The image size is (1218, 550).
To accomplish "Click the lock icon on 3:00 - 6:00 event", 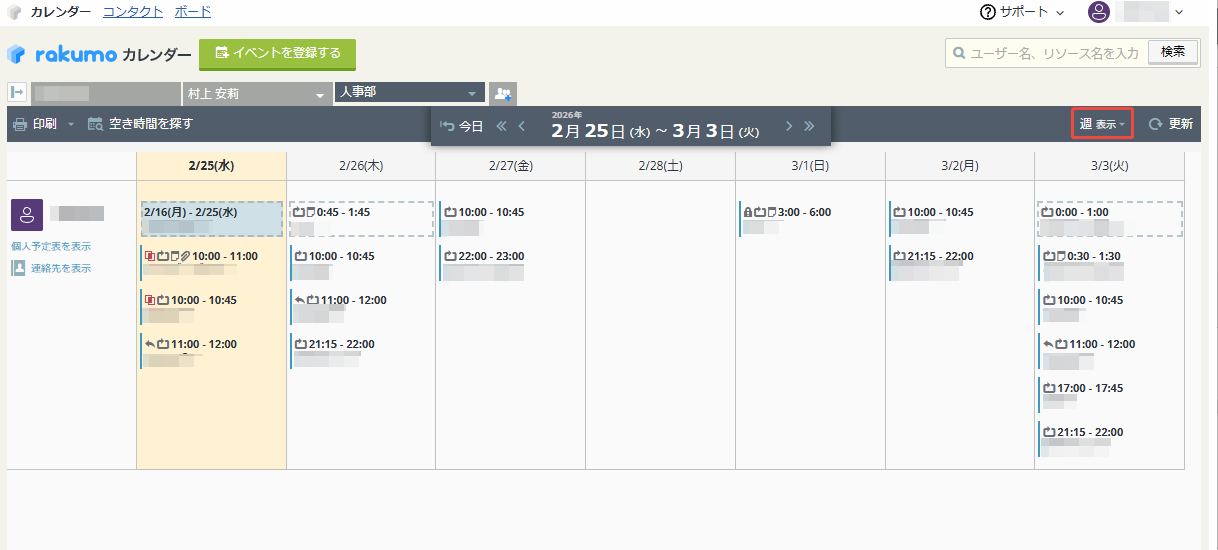I will pos(747,212).
